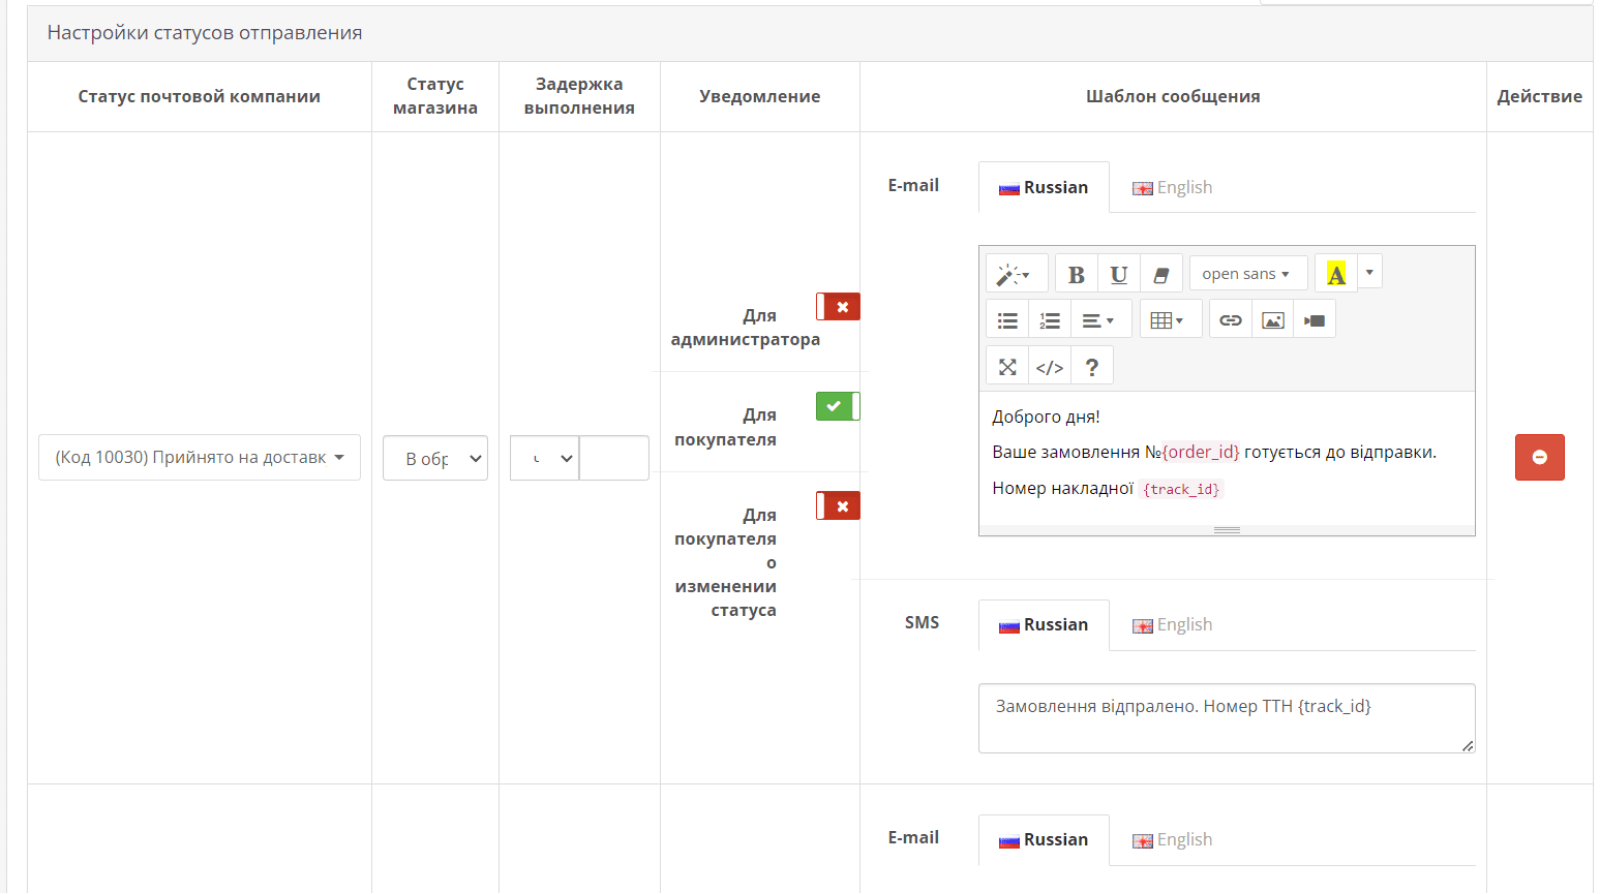Image resolution: width=1600 pixels, height=894 pixels.
Task: Click the 'Настройки статусов отправления' heading
Action: [x=204, y=32]
